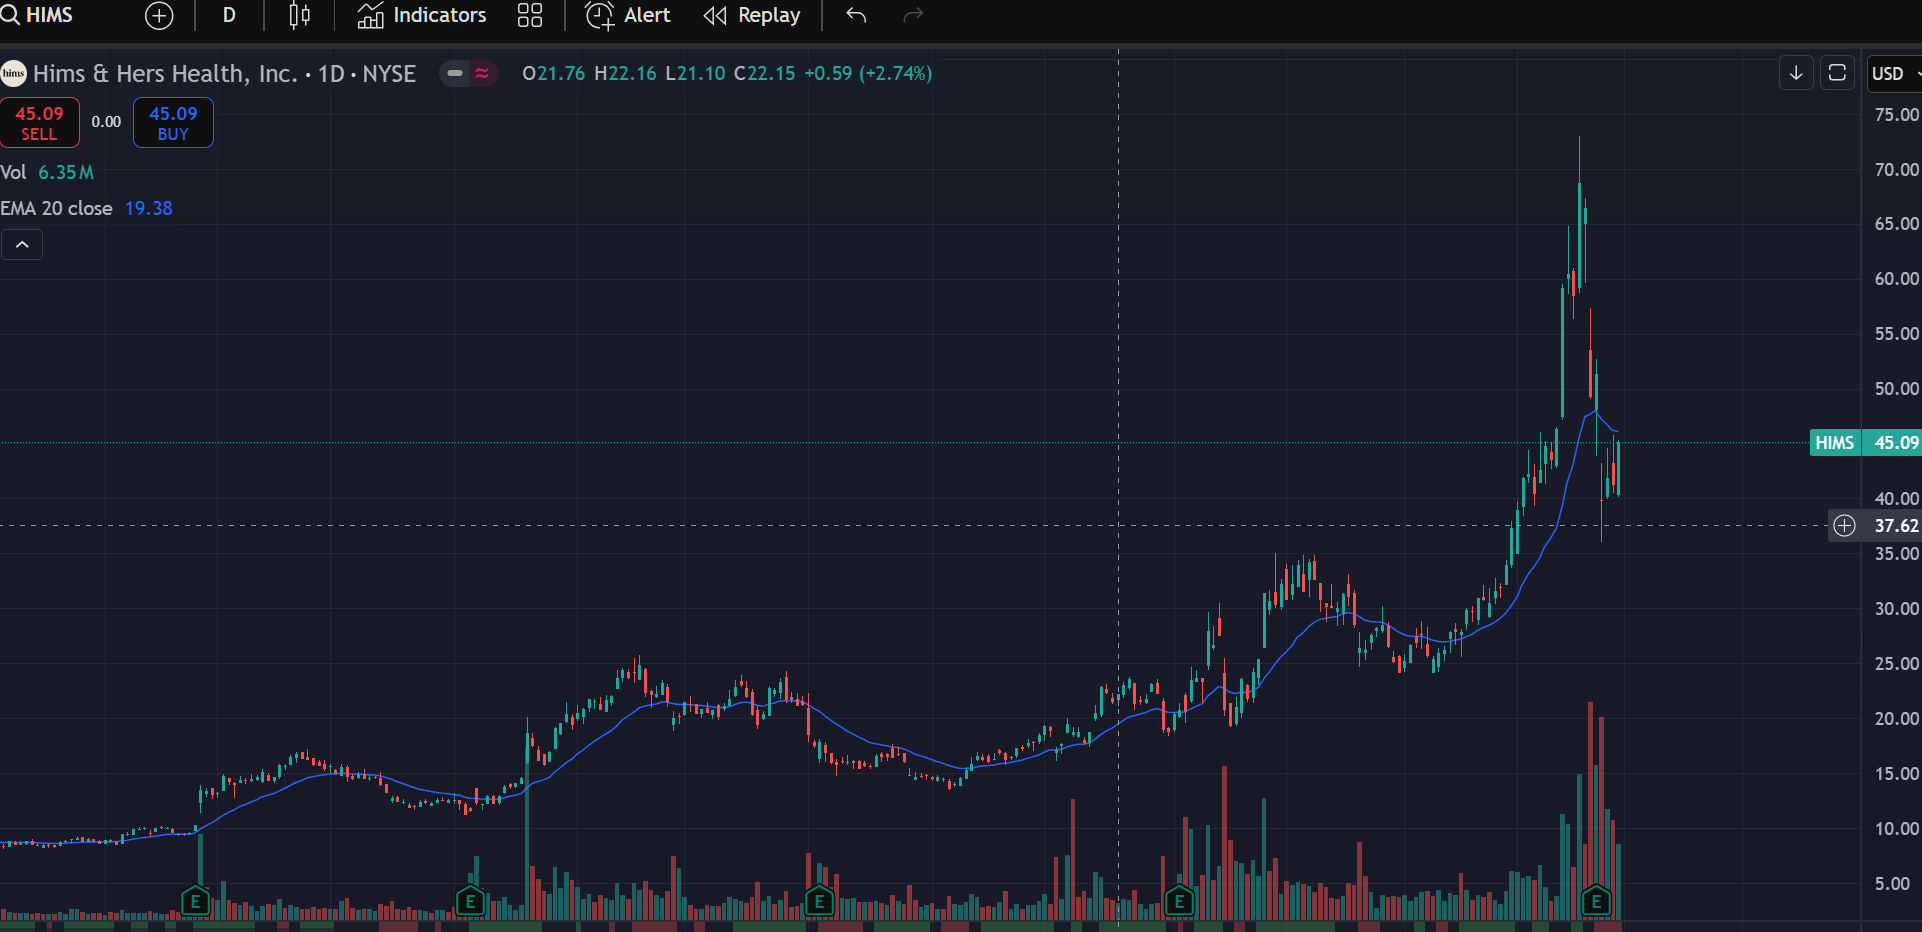Open indicator templates grid icon
Image resolution: width=1922 pixels, height=932 pixels.
530,16
